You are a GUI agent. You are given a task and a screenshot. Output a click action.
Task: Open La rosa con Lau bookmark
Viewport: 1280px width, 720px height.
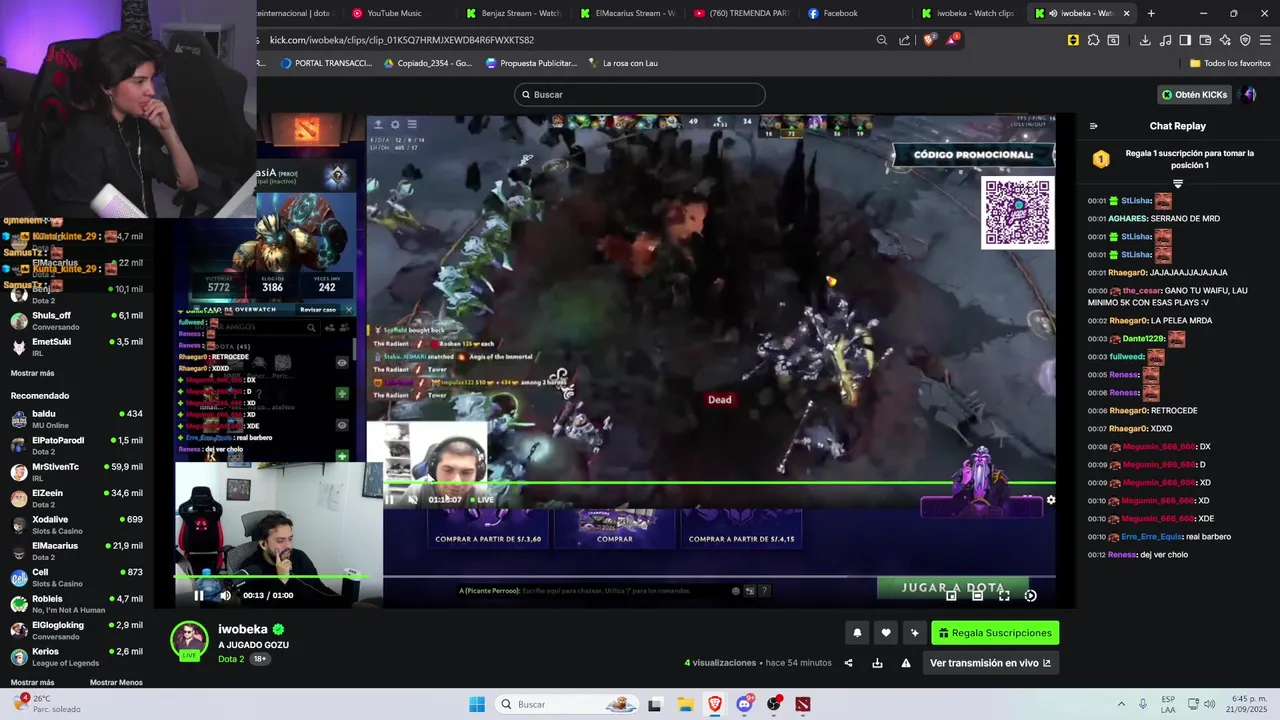(x=621, y=63)
